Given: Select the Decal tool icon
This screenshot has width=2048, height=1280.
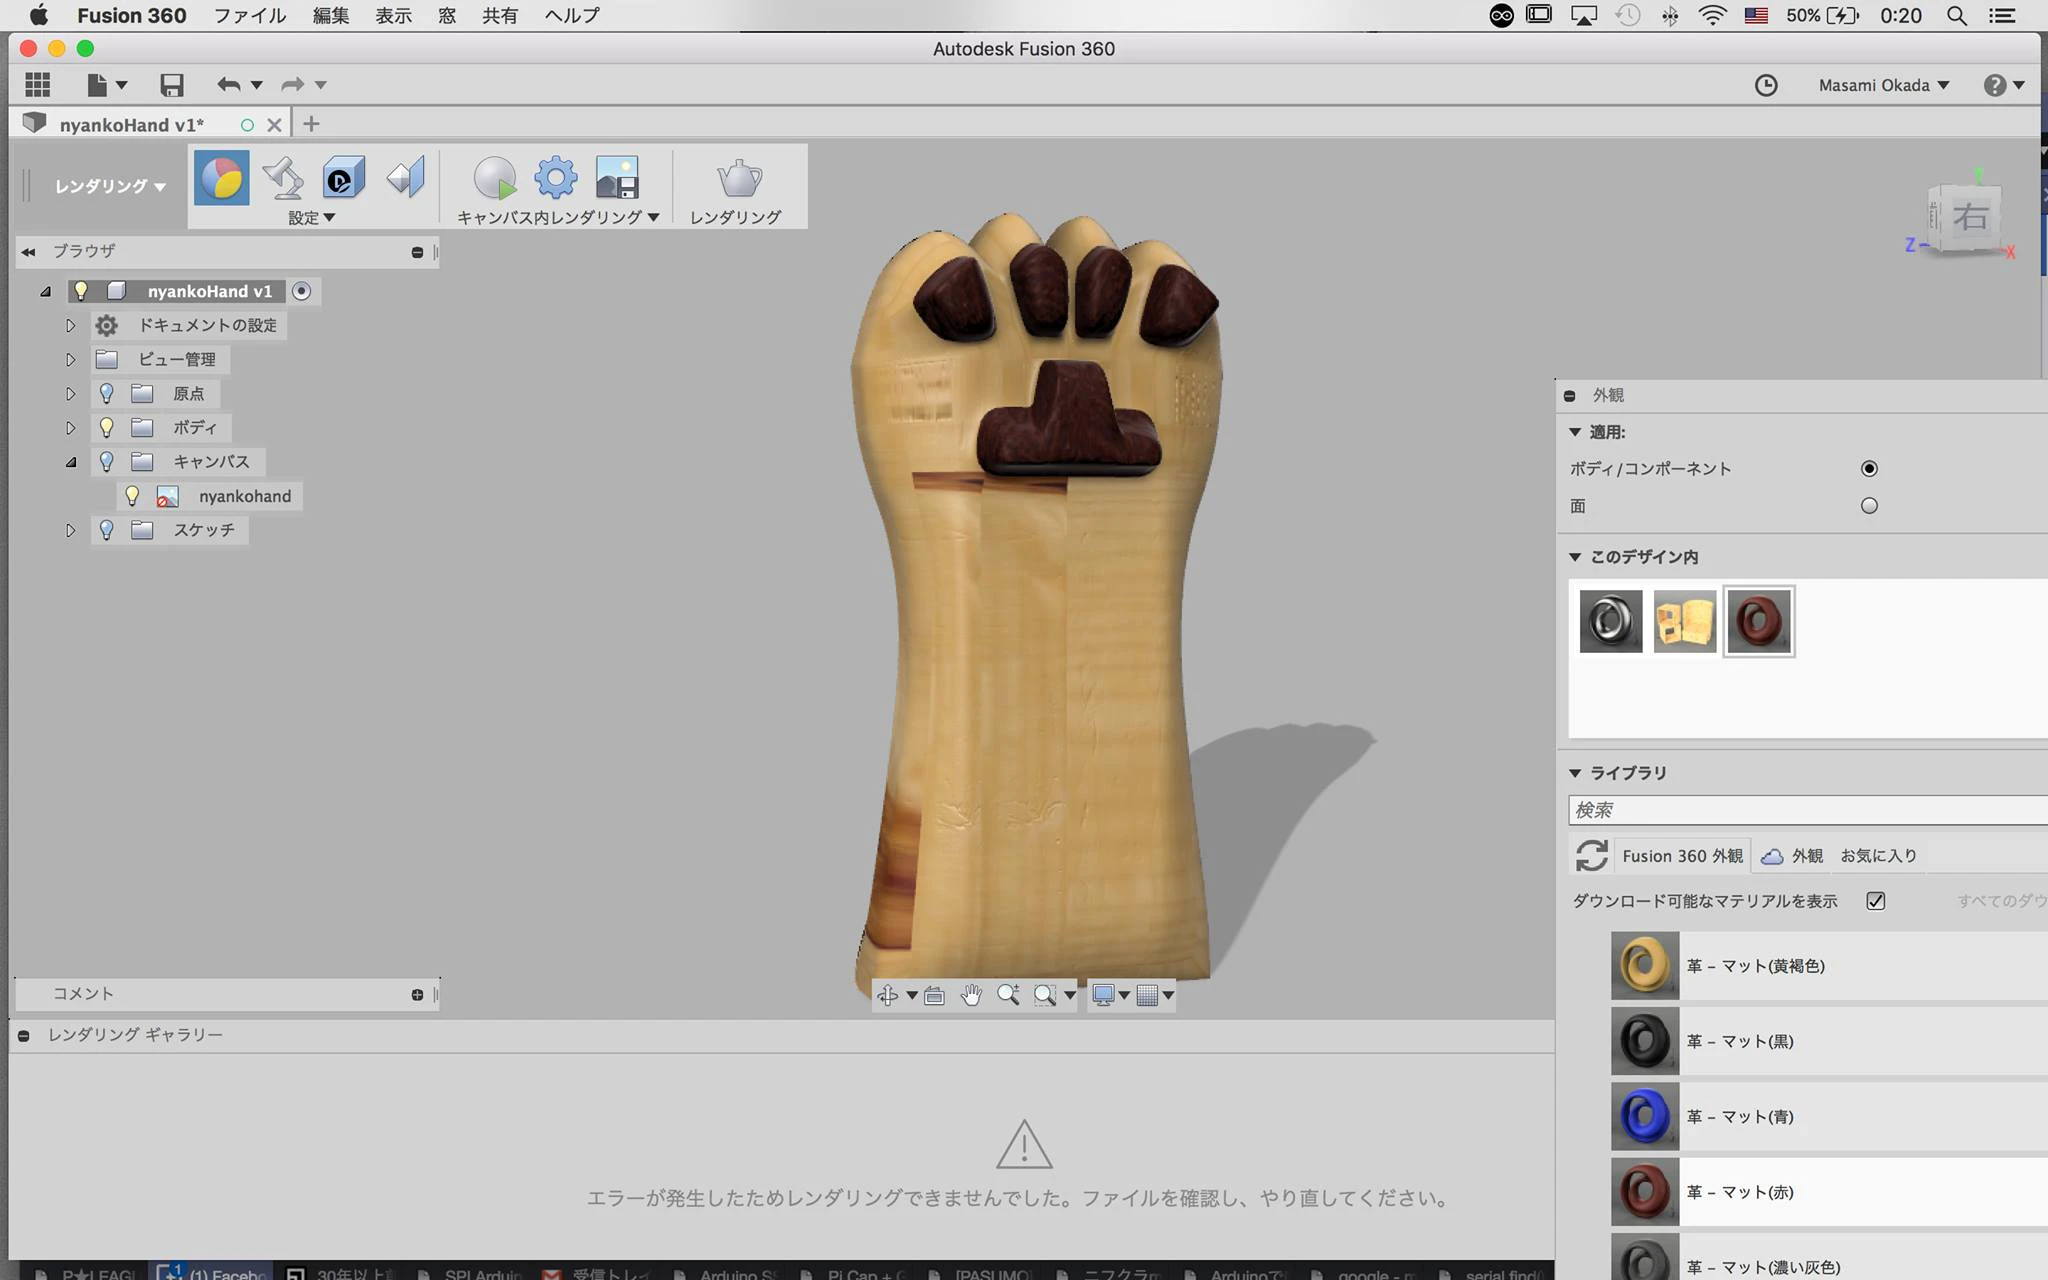Looking at the screenshot, I should [x=344, y=178].
